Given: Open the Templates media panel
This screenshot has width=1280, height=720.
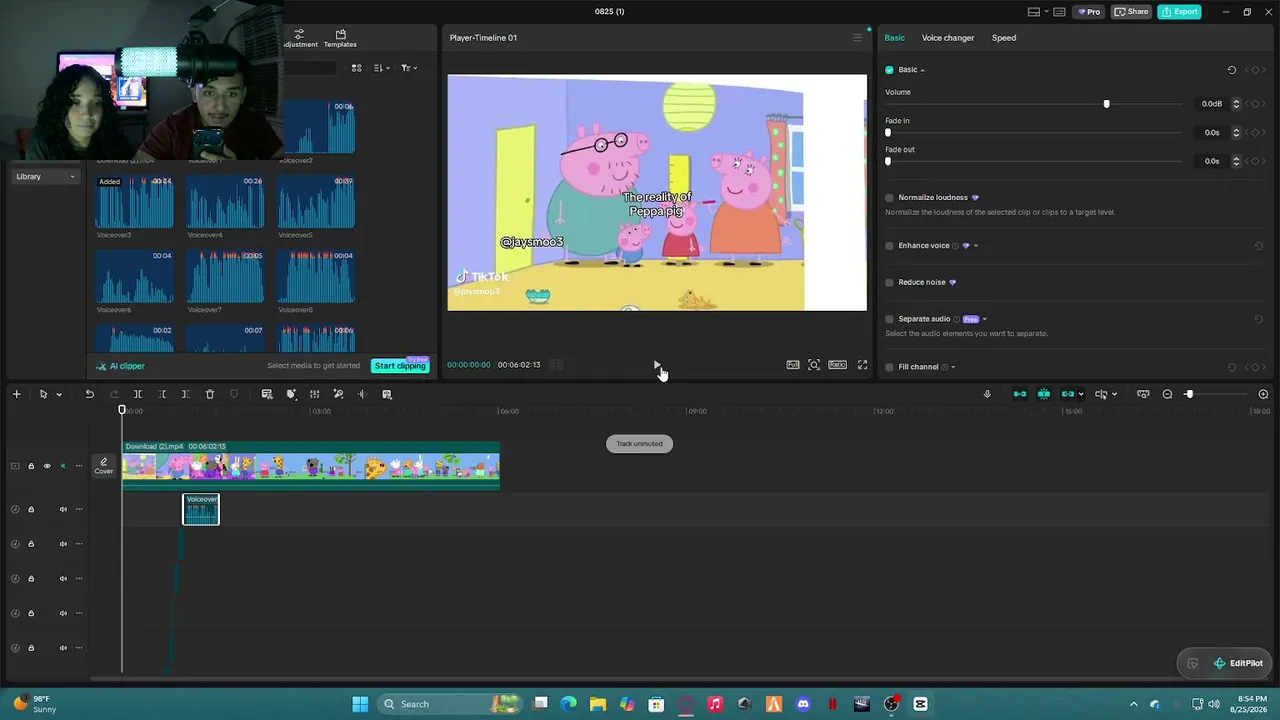Looking at the screenshot, I should click(340, 39).
